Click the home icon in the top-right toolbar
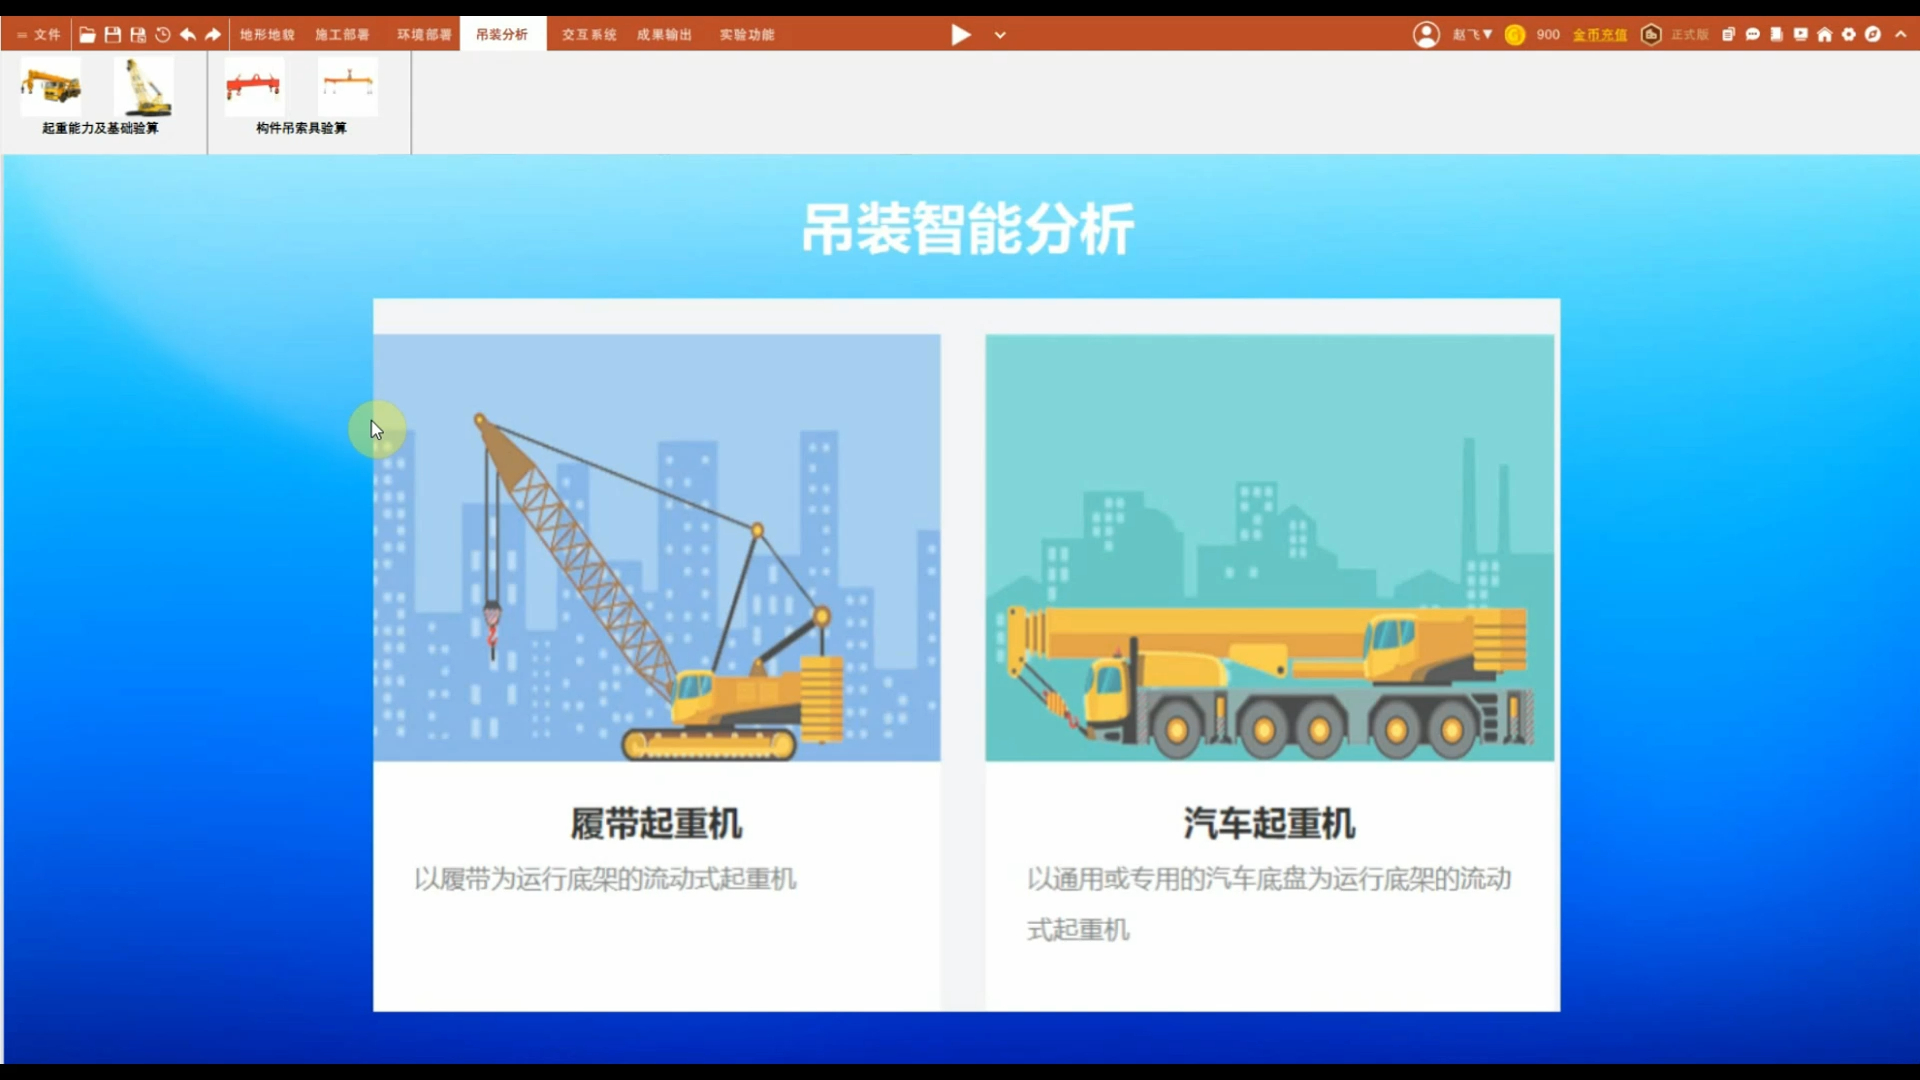 click(1825, 33)
